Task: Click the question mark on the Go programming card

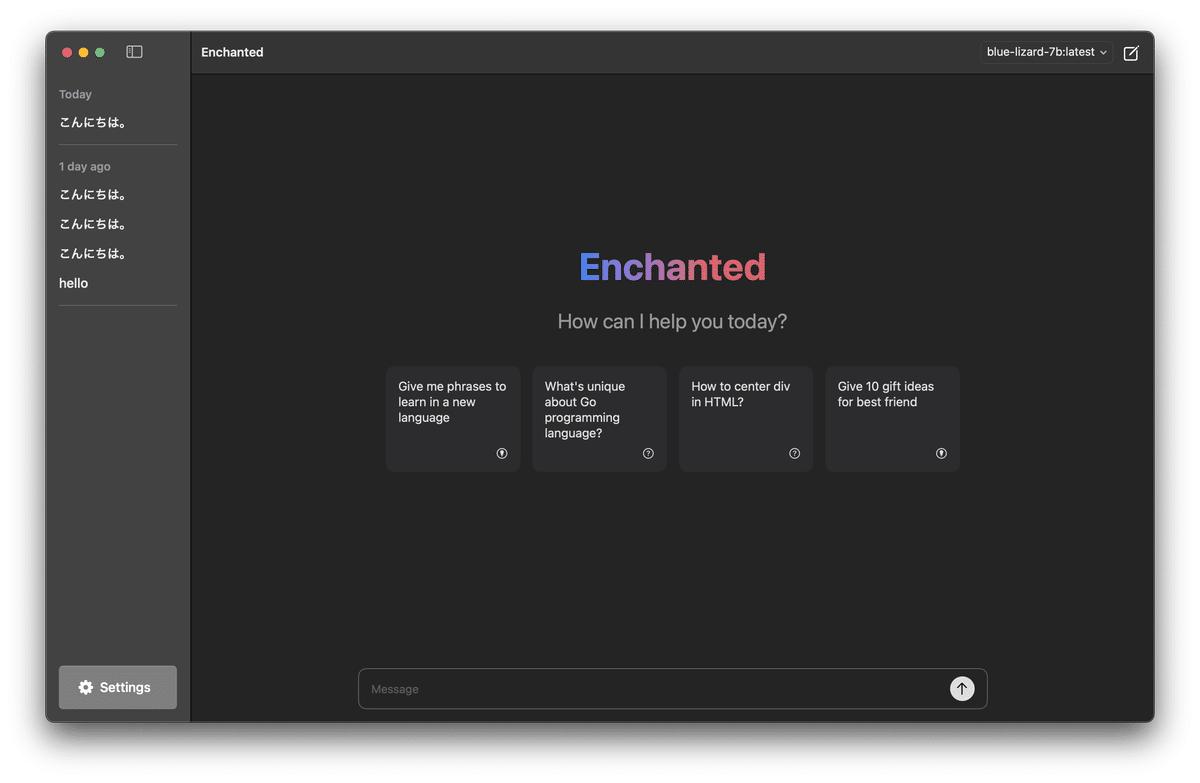Action: (x=648, y=453)
